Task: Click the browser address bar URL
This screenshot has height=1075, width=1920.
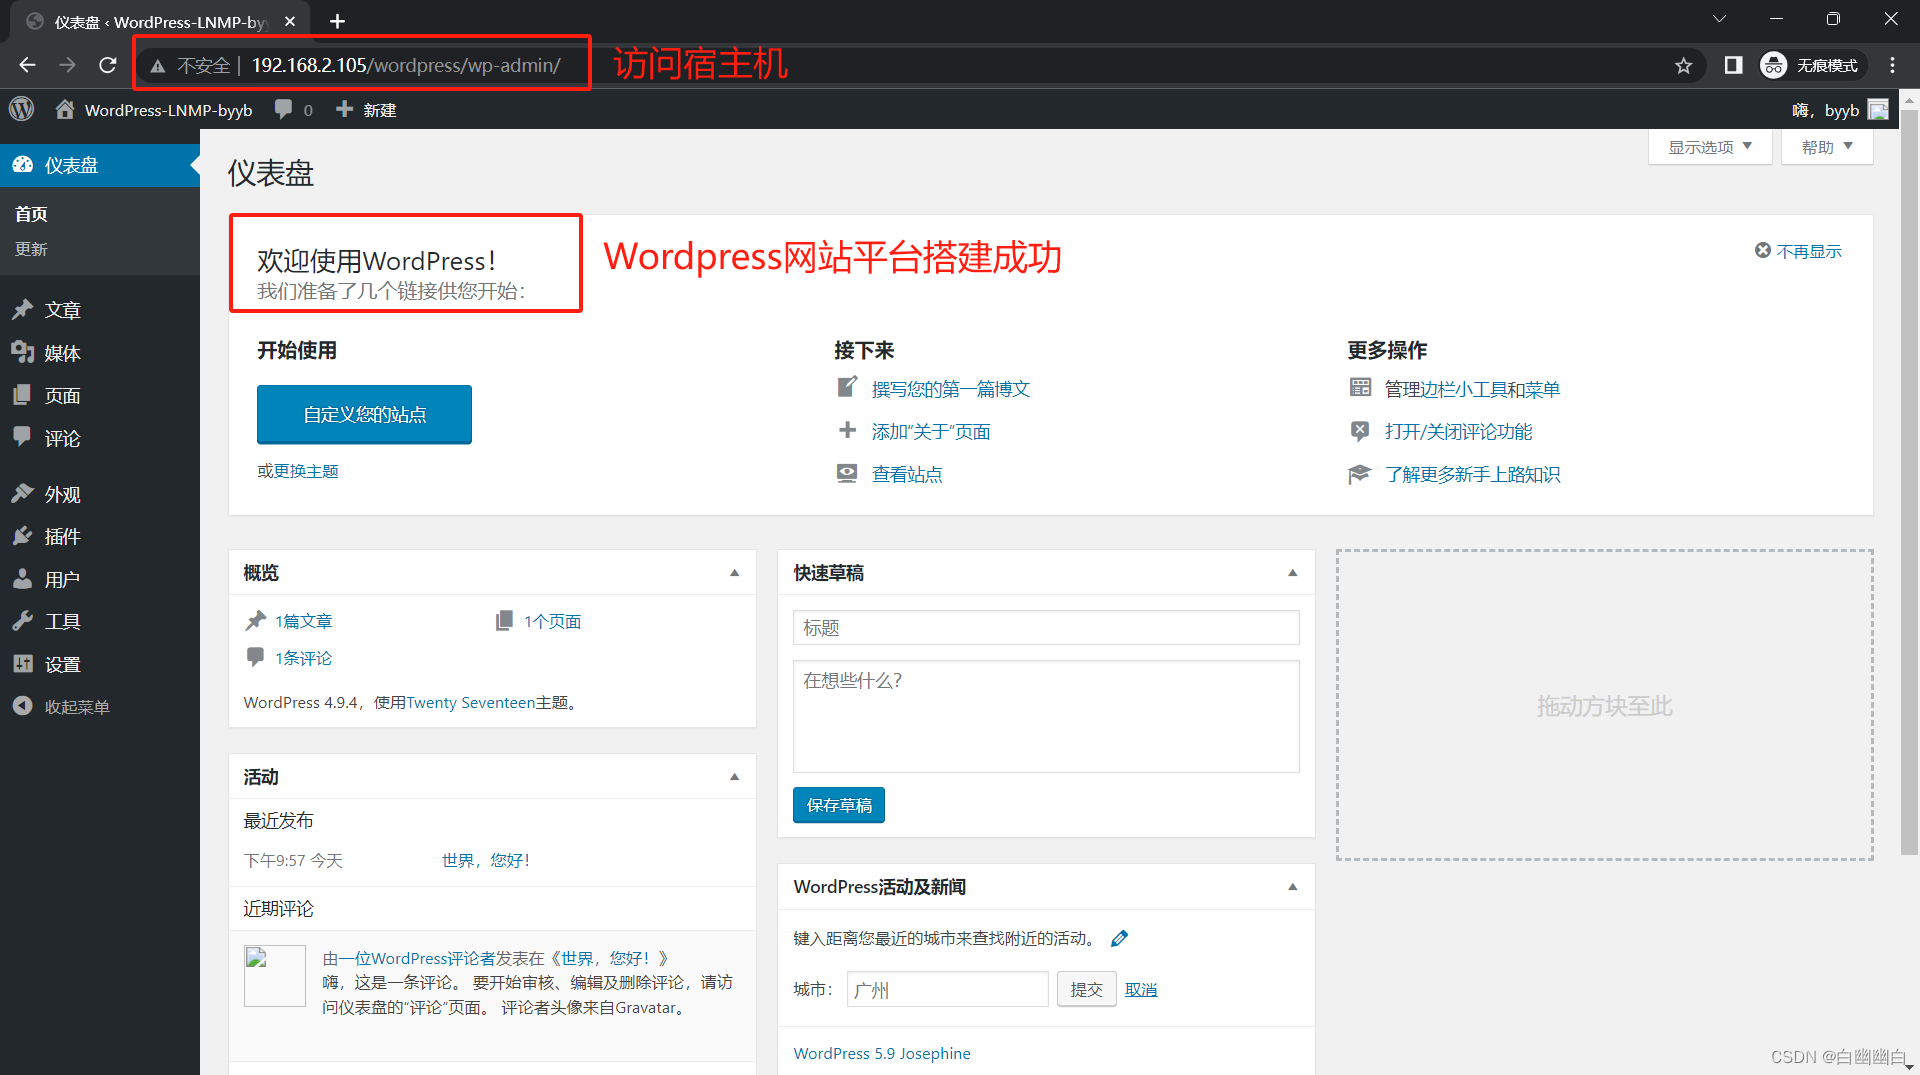Action: pos(406,65)
